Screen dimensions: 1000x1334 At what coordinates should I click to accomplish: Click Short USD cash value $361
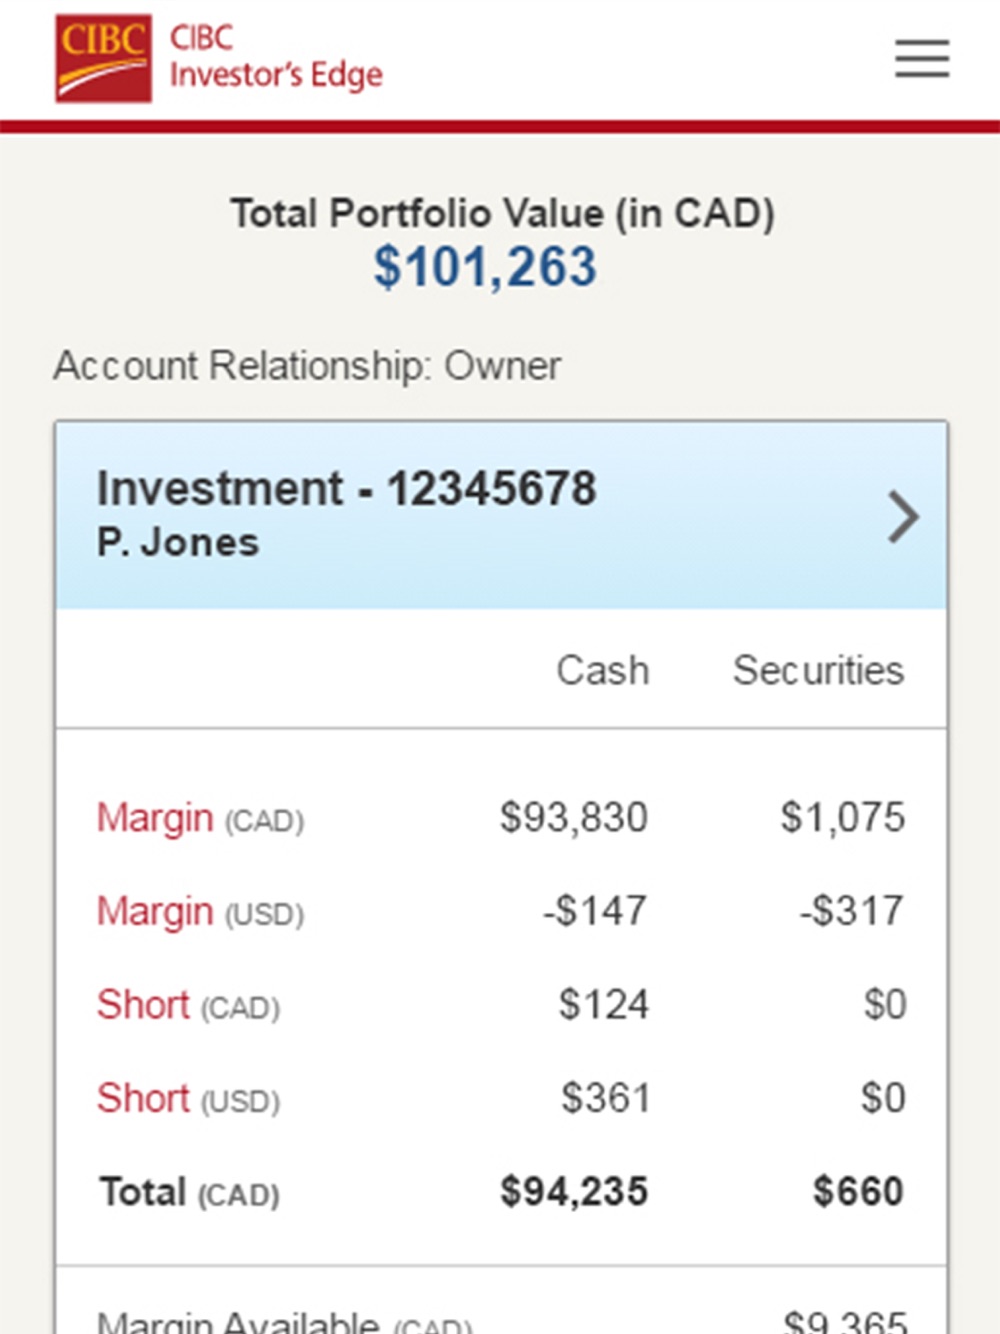(x=605, y=1098)
